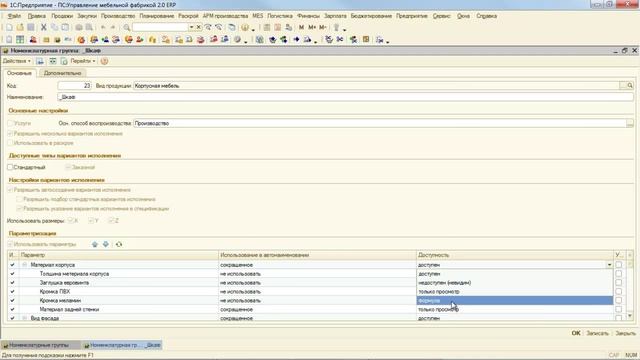
Task: Open the Производство menu
Action: pos(118,16)
